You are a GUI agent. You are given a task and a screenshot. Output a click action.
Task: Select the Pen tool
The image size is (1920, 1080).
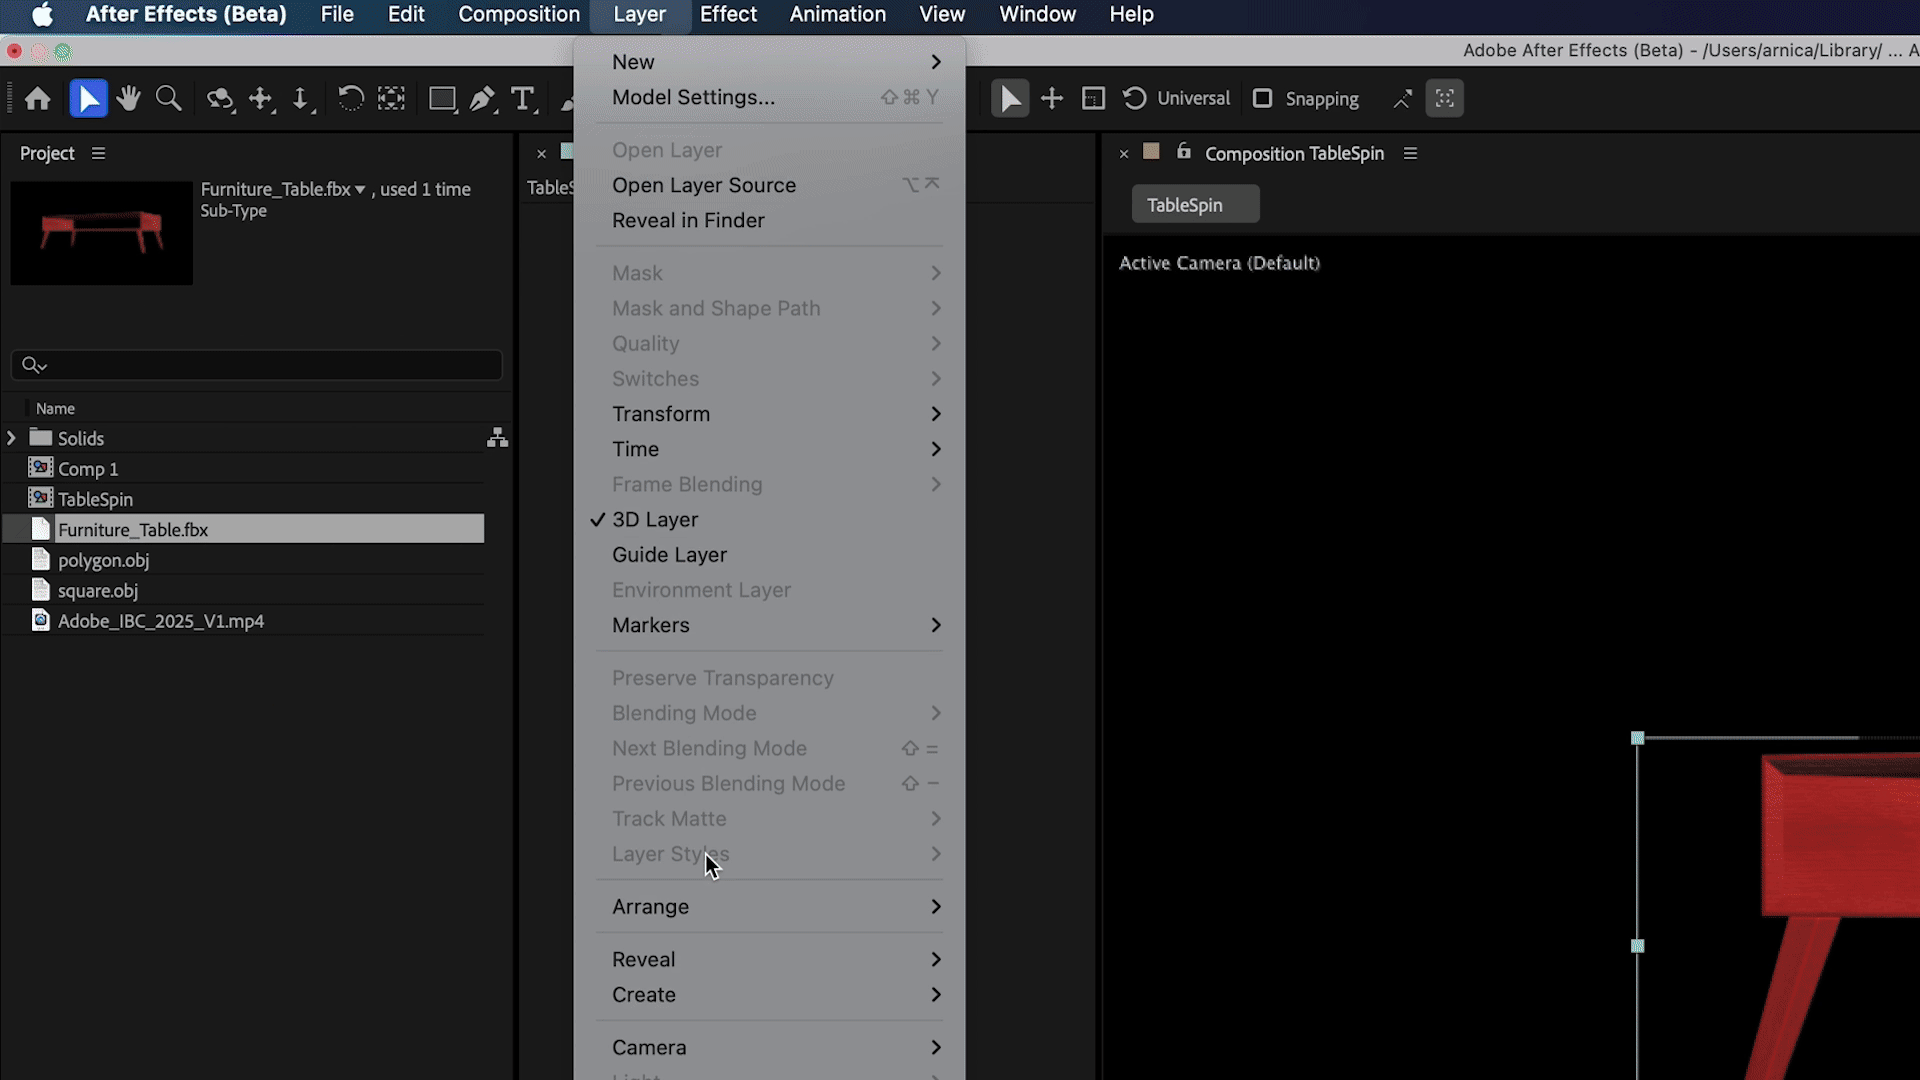click(x=483, y=98)
